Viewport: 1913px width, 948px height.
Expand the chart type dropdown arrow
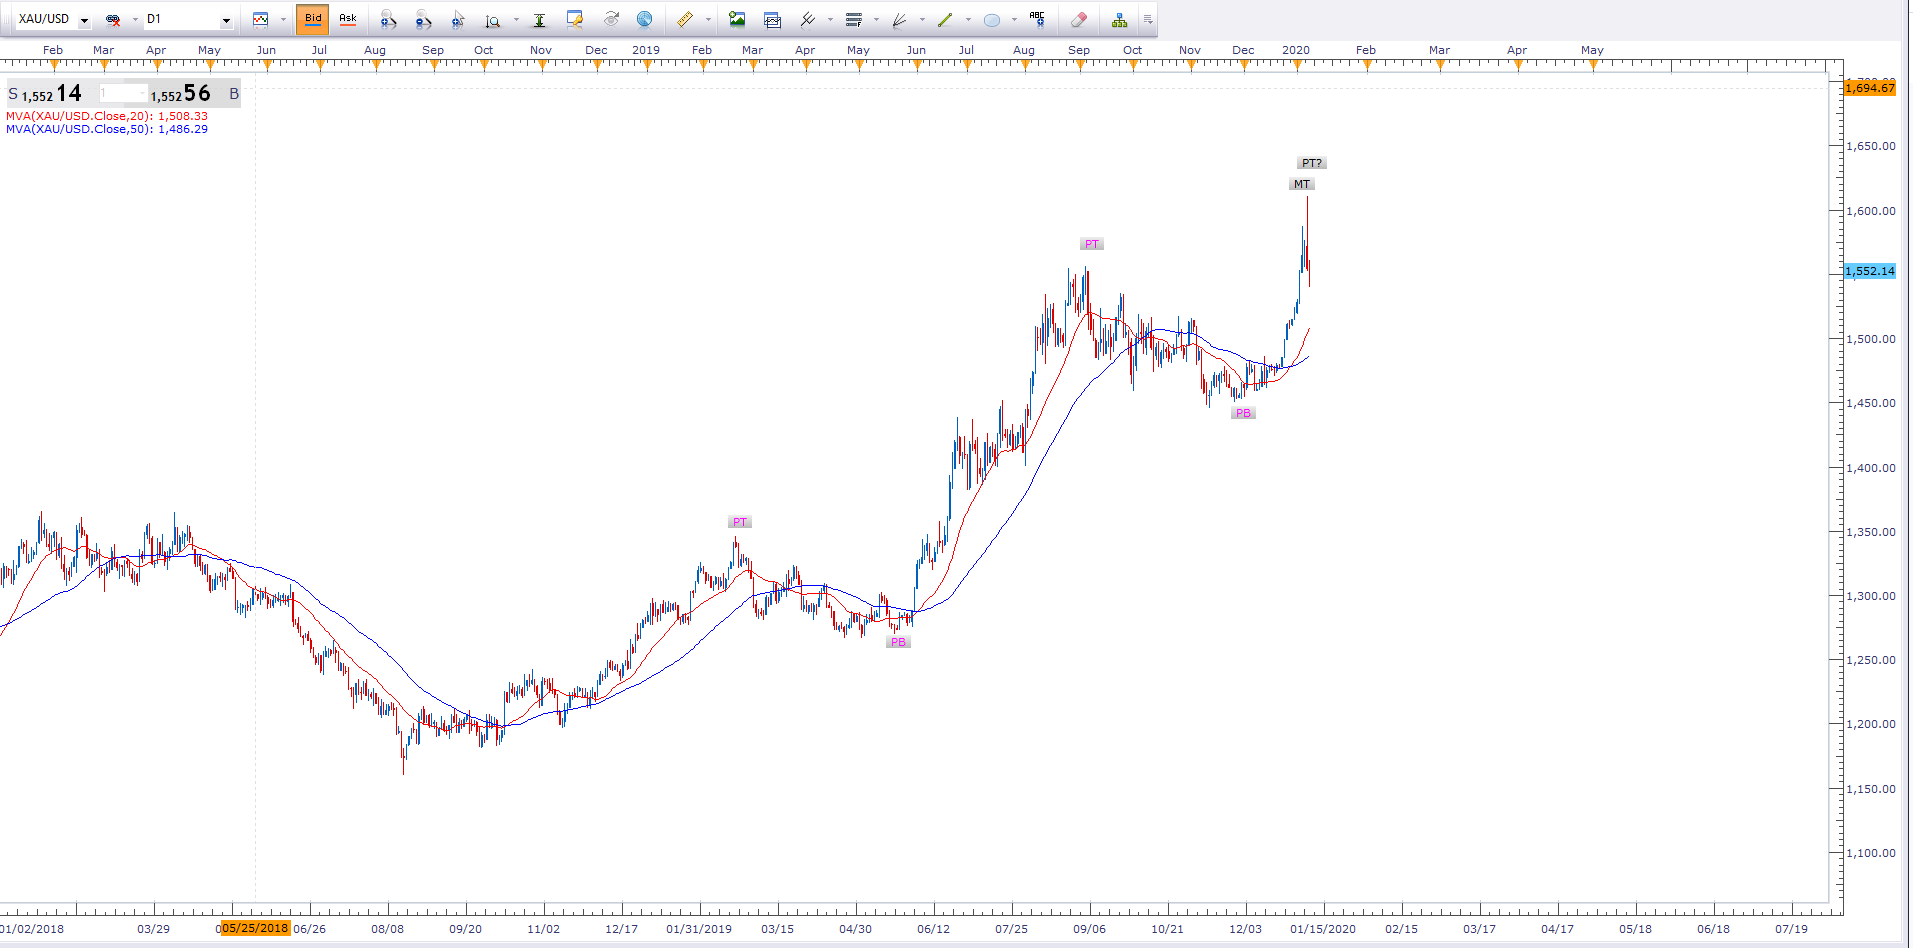point(283,19)
